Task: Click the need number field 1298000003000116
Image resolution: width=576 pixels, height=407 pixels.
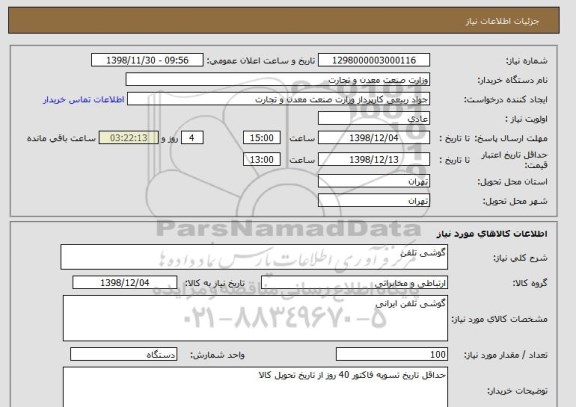Action: click(x=374, y=60)
